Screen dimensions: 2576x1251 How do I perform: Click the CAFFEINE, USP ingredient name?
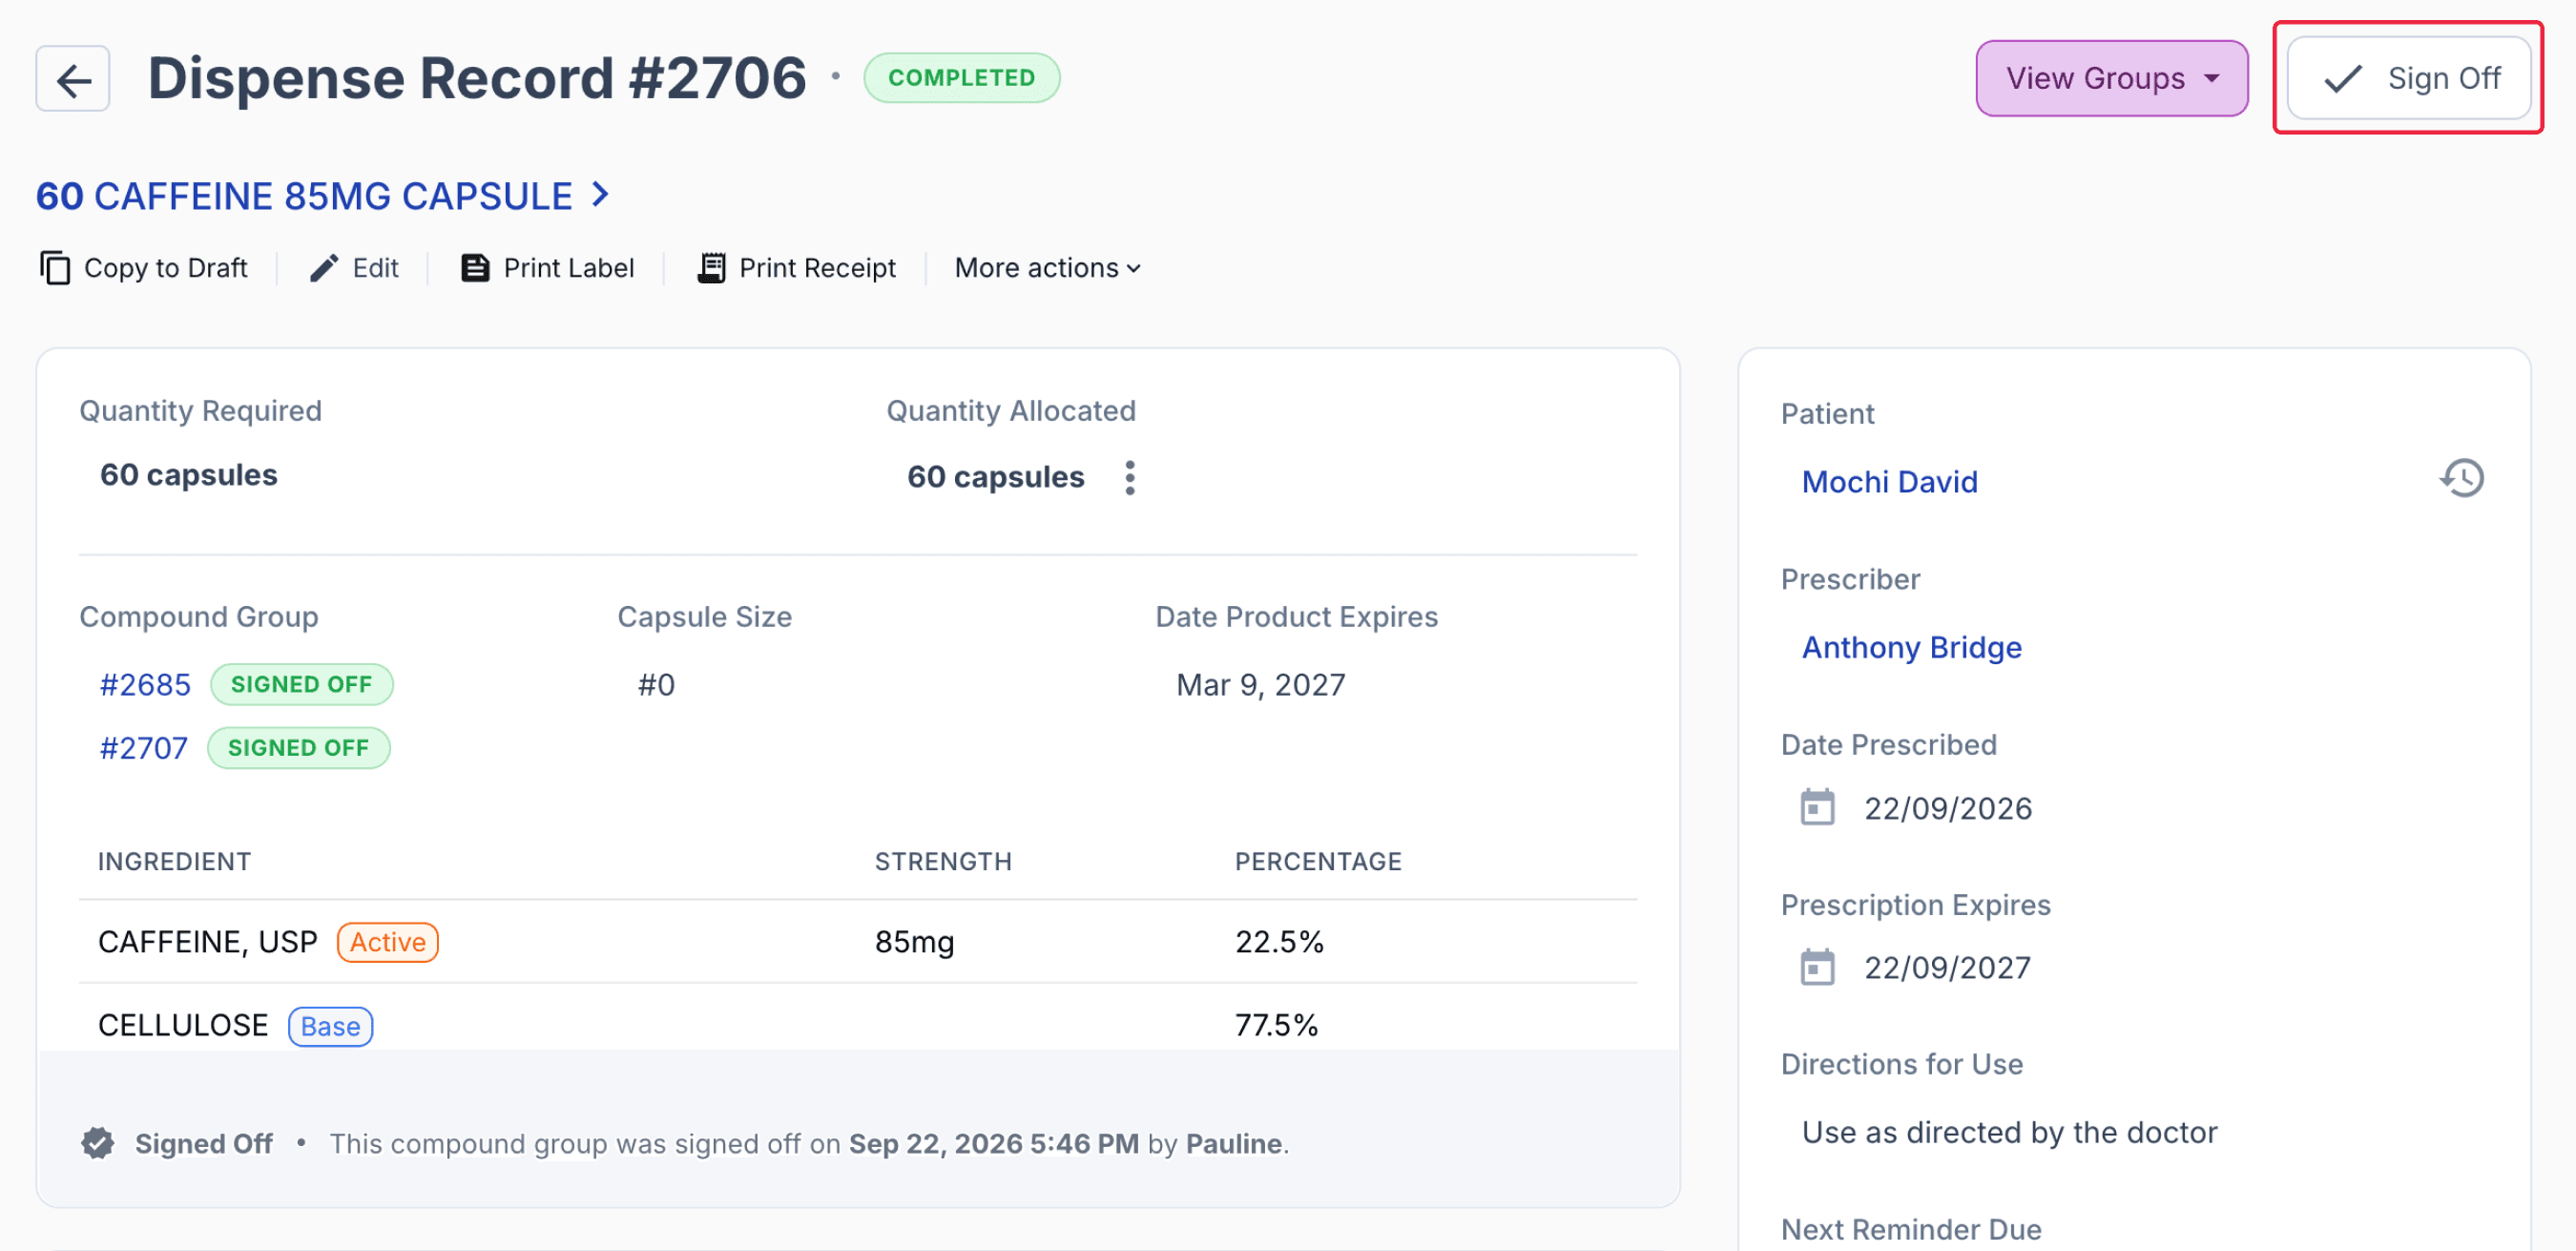[207, 942]
